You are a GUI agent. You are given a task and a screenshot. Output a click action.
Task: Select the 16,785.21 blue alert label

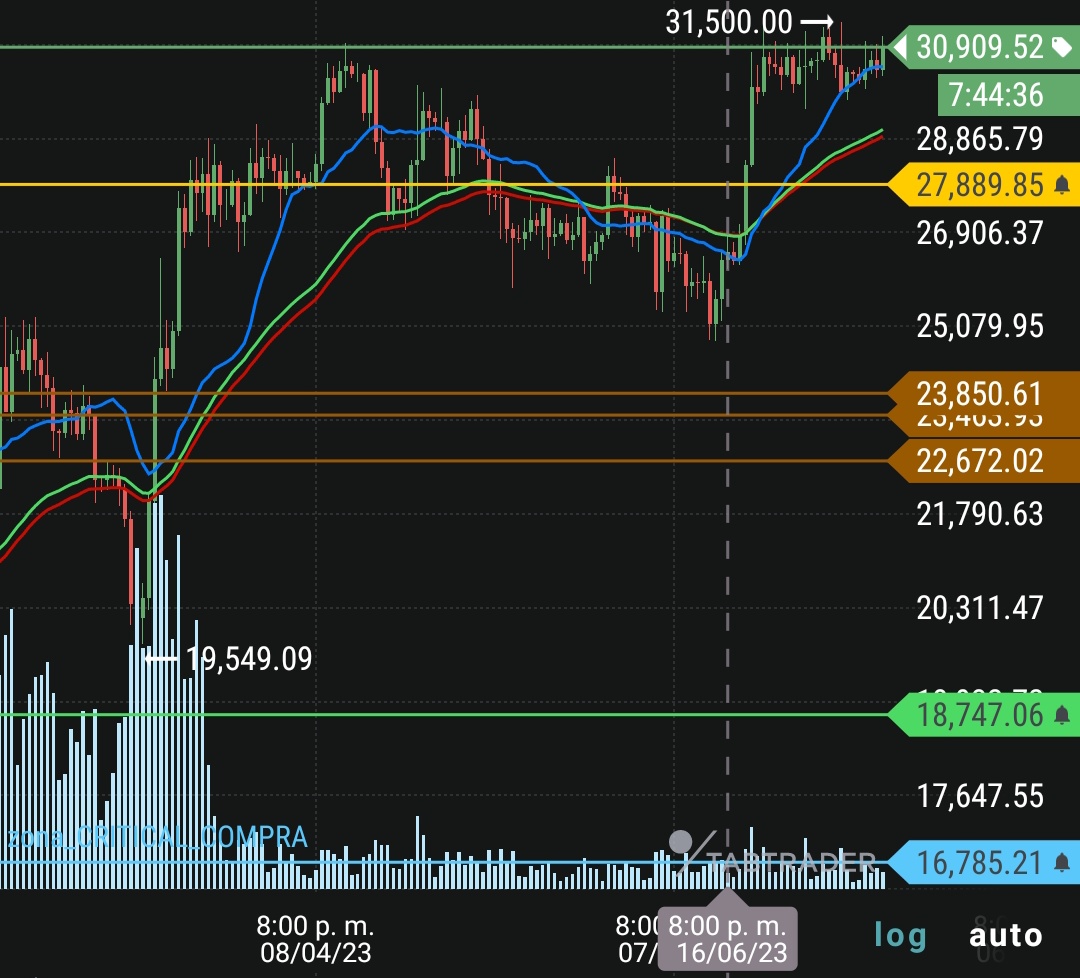pos(984,862)
